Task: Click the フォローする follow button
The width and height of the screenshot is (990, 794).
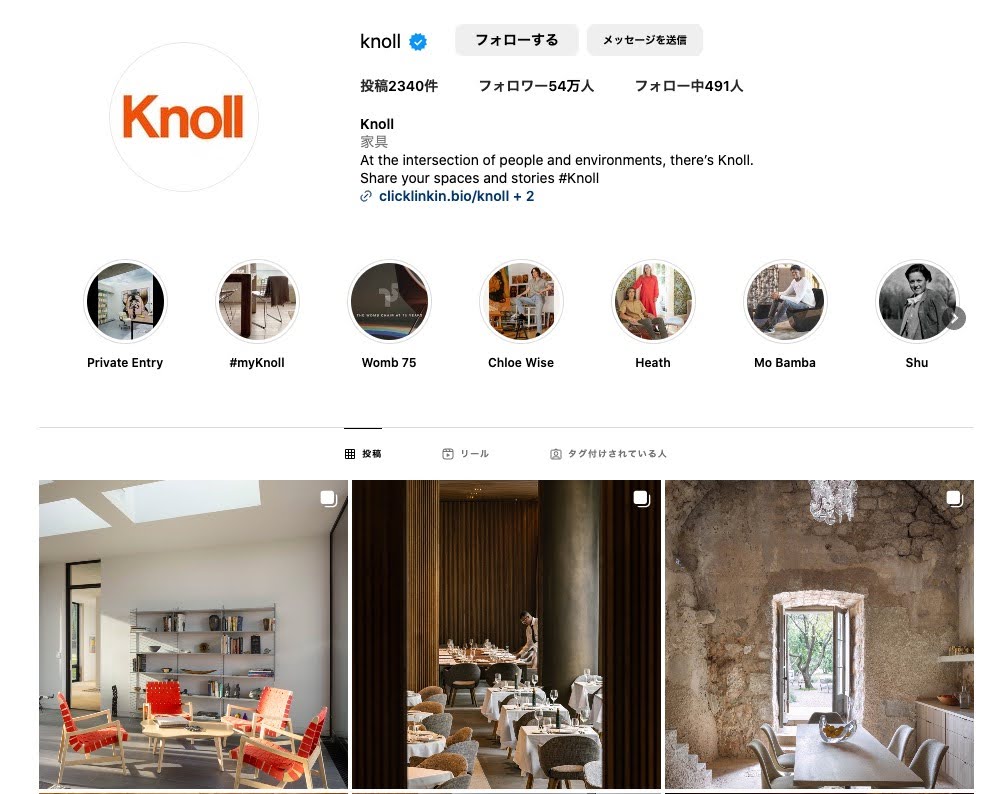Action: pyautogui.click(x=516, y=40)
